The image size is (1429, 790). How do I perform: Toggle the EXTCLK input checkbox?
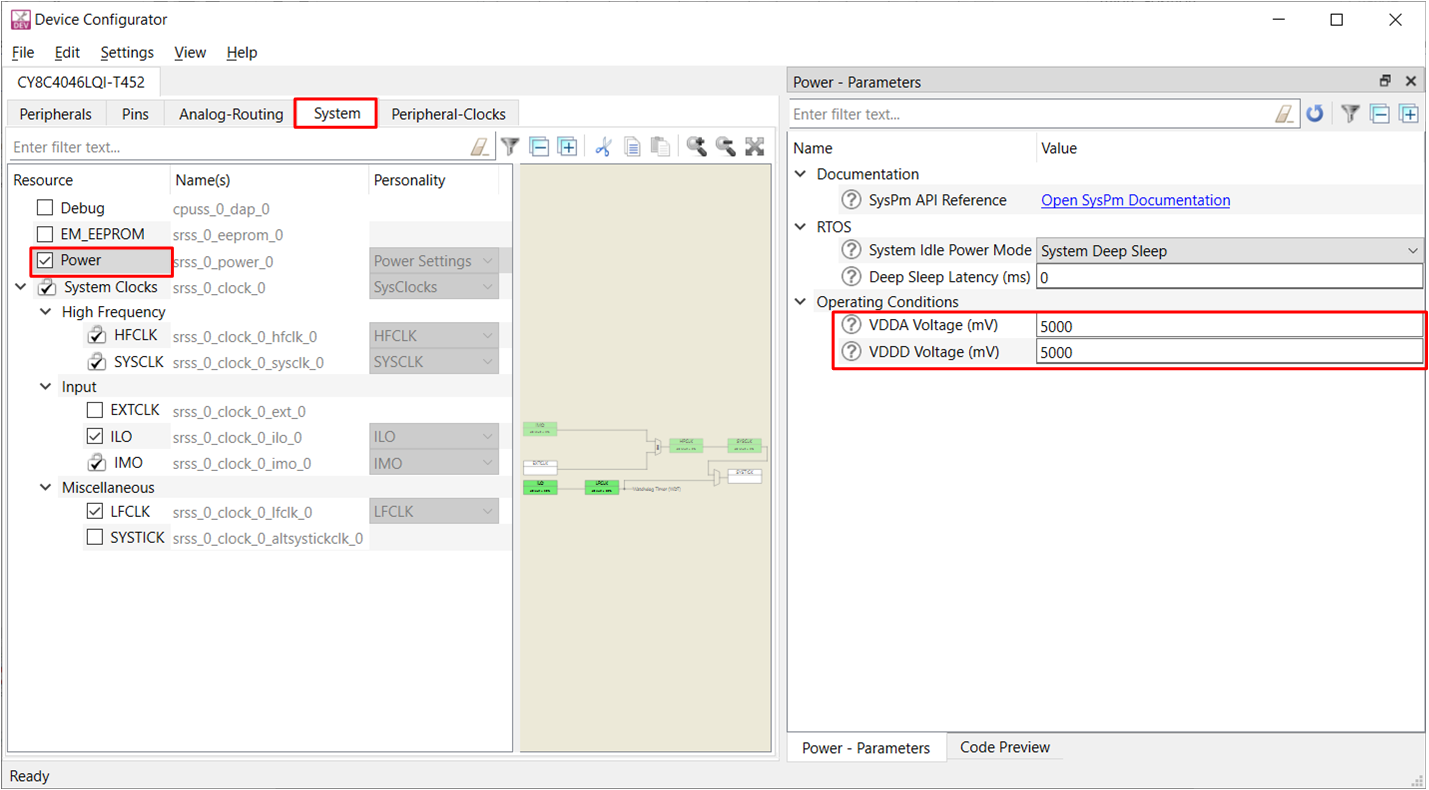(x=95, y=410)
